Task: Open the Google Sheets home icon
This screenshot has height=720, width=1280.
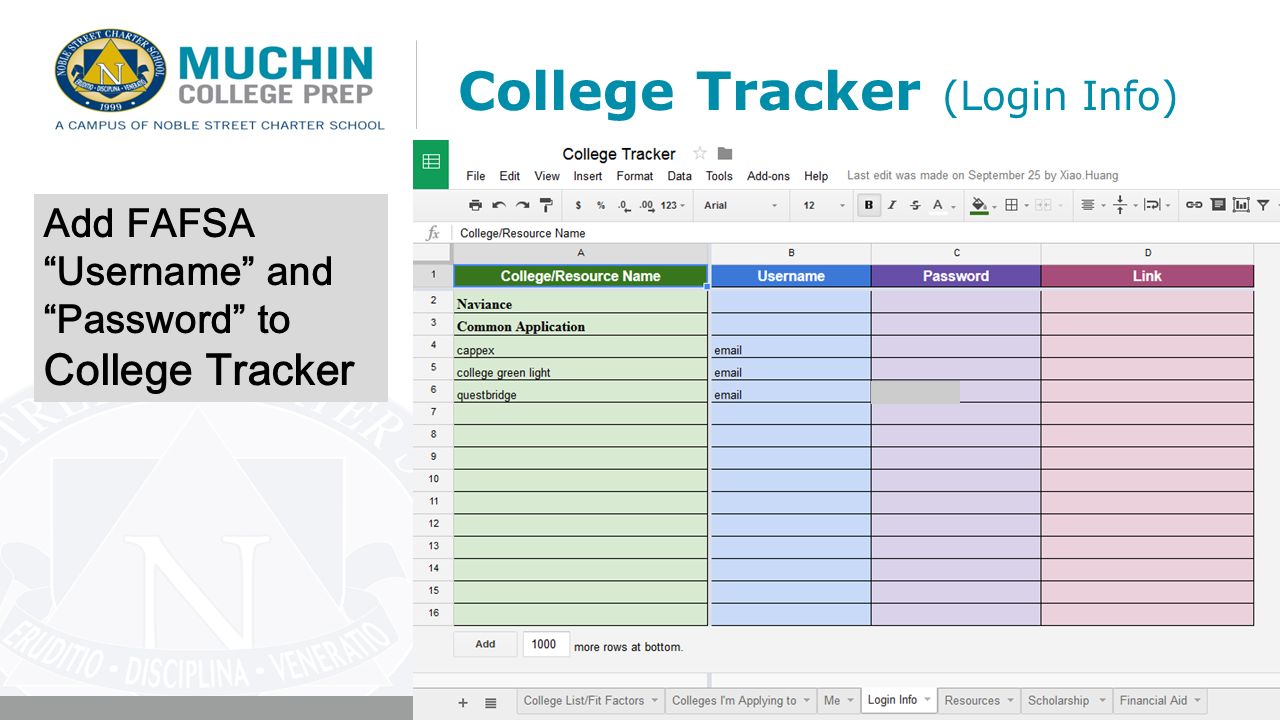Action: pyautogui.click(x=431, y=163)
